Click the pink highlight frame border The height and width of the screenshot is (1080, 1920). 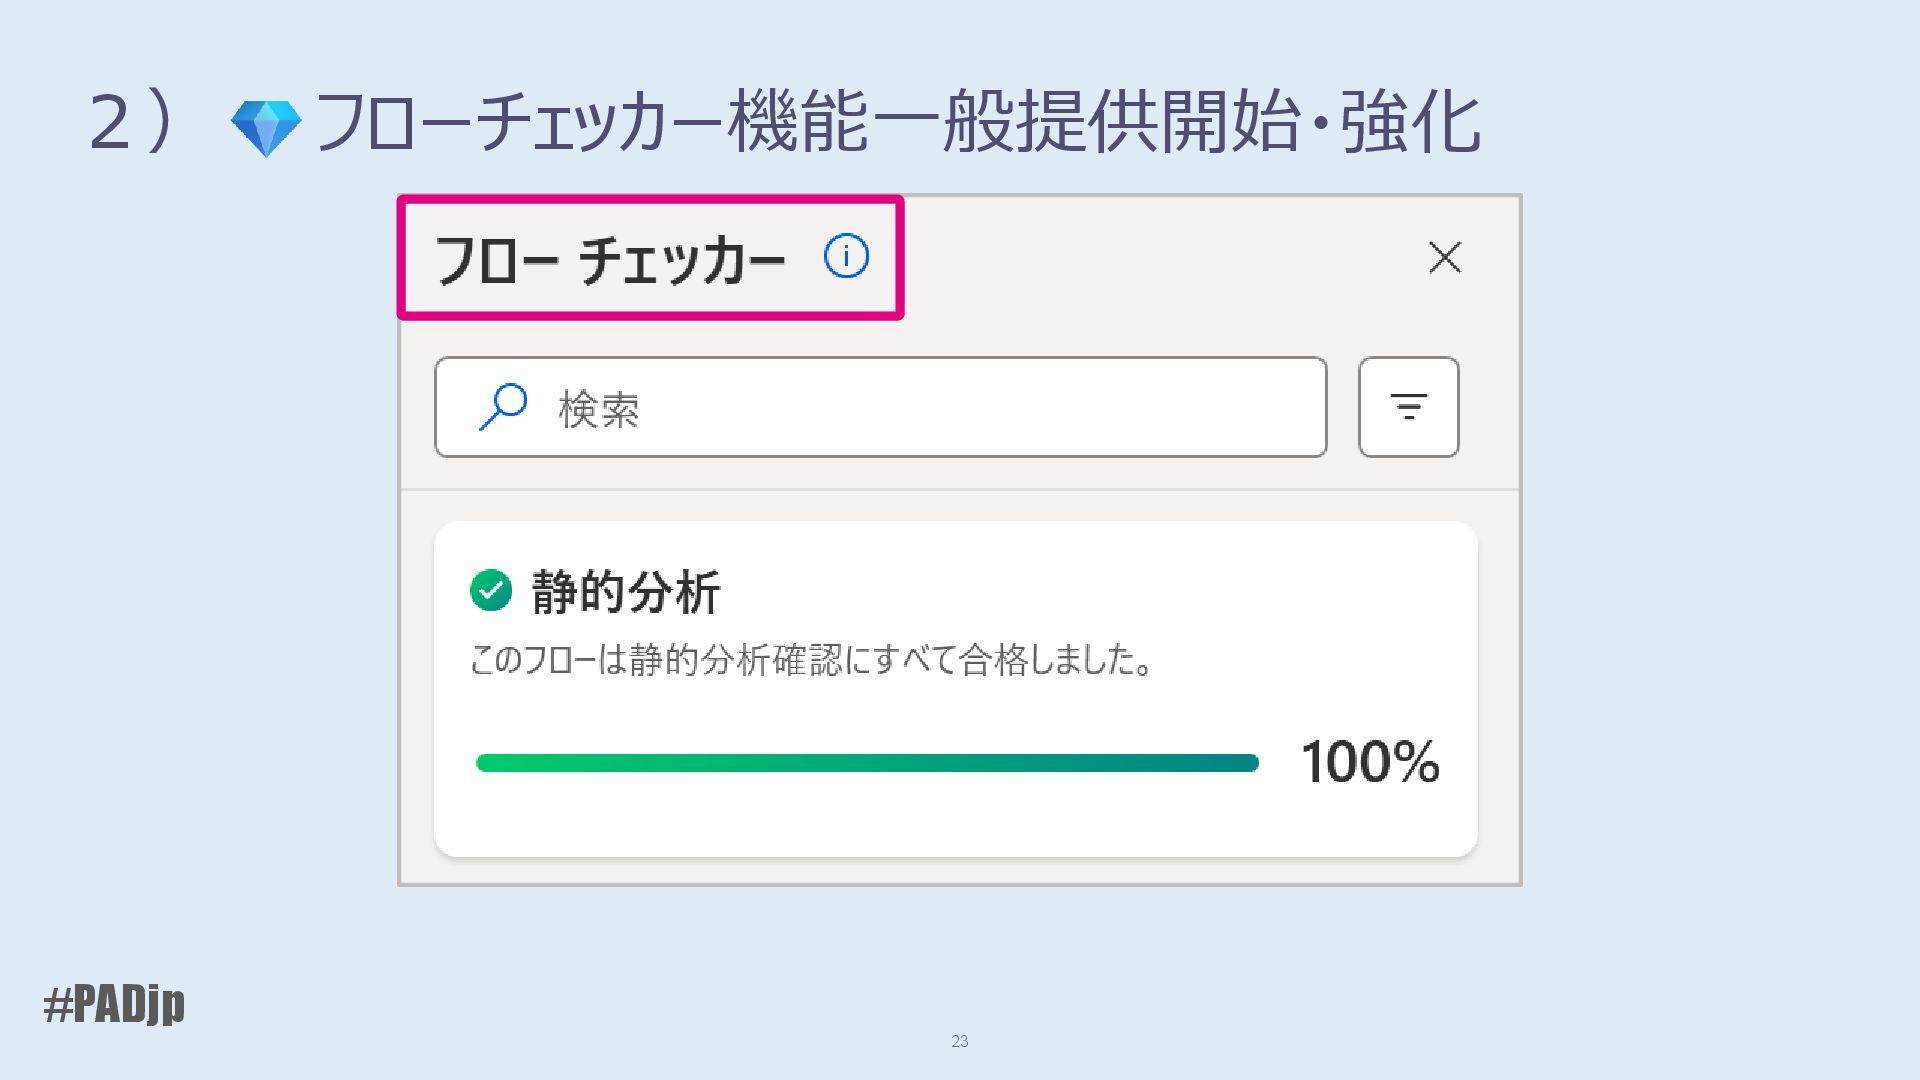point(650,315)
